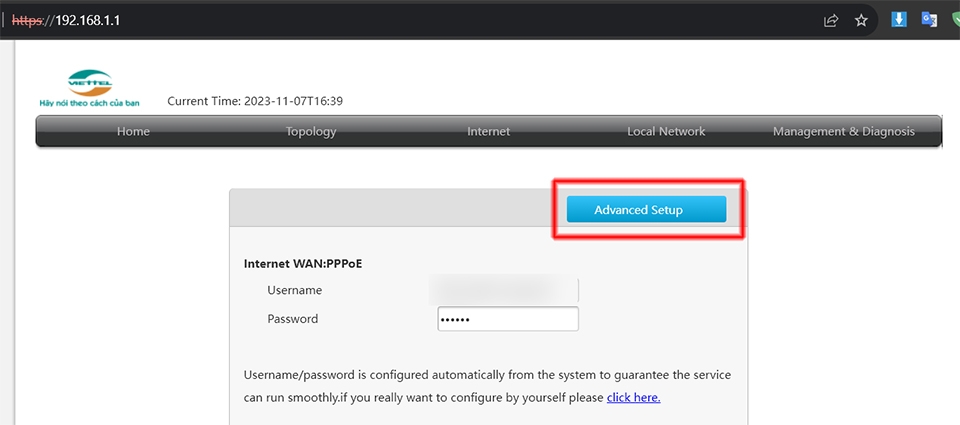Click the green shield extension icon
Screen dimensions: 960x425
[955, 19]
